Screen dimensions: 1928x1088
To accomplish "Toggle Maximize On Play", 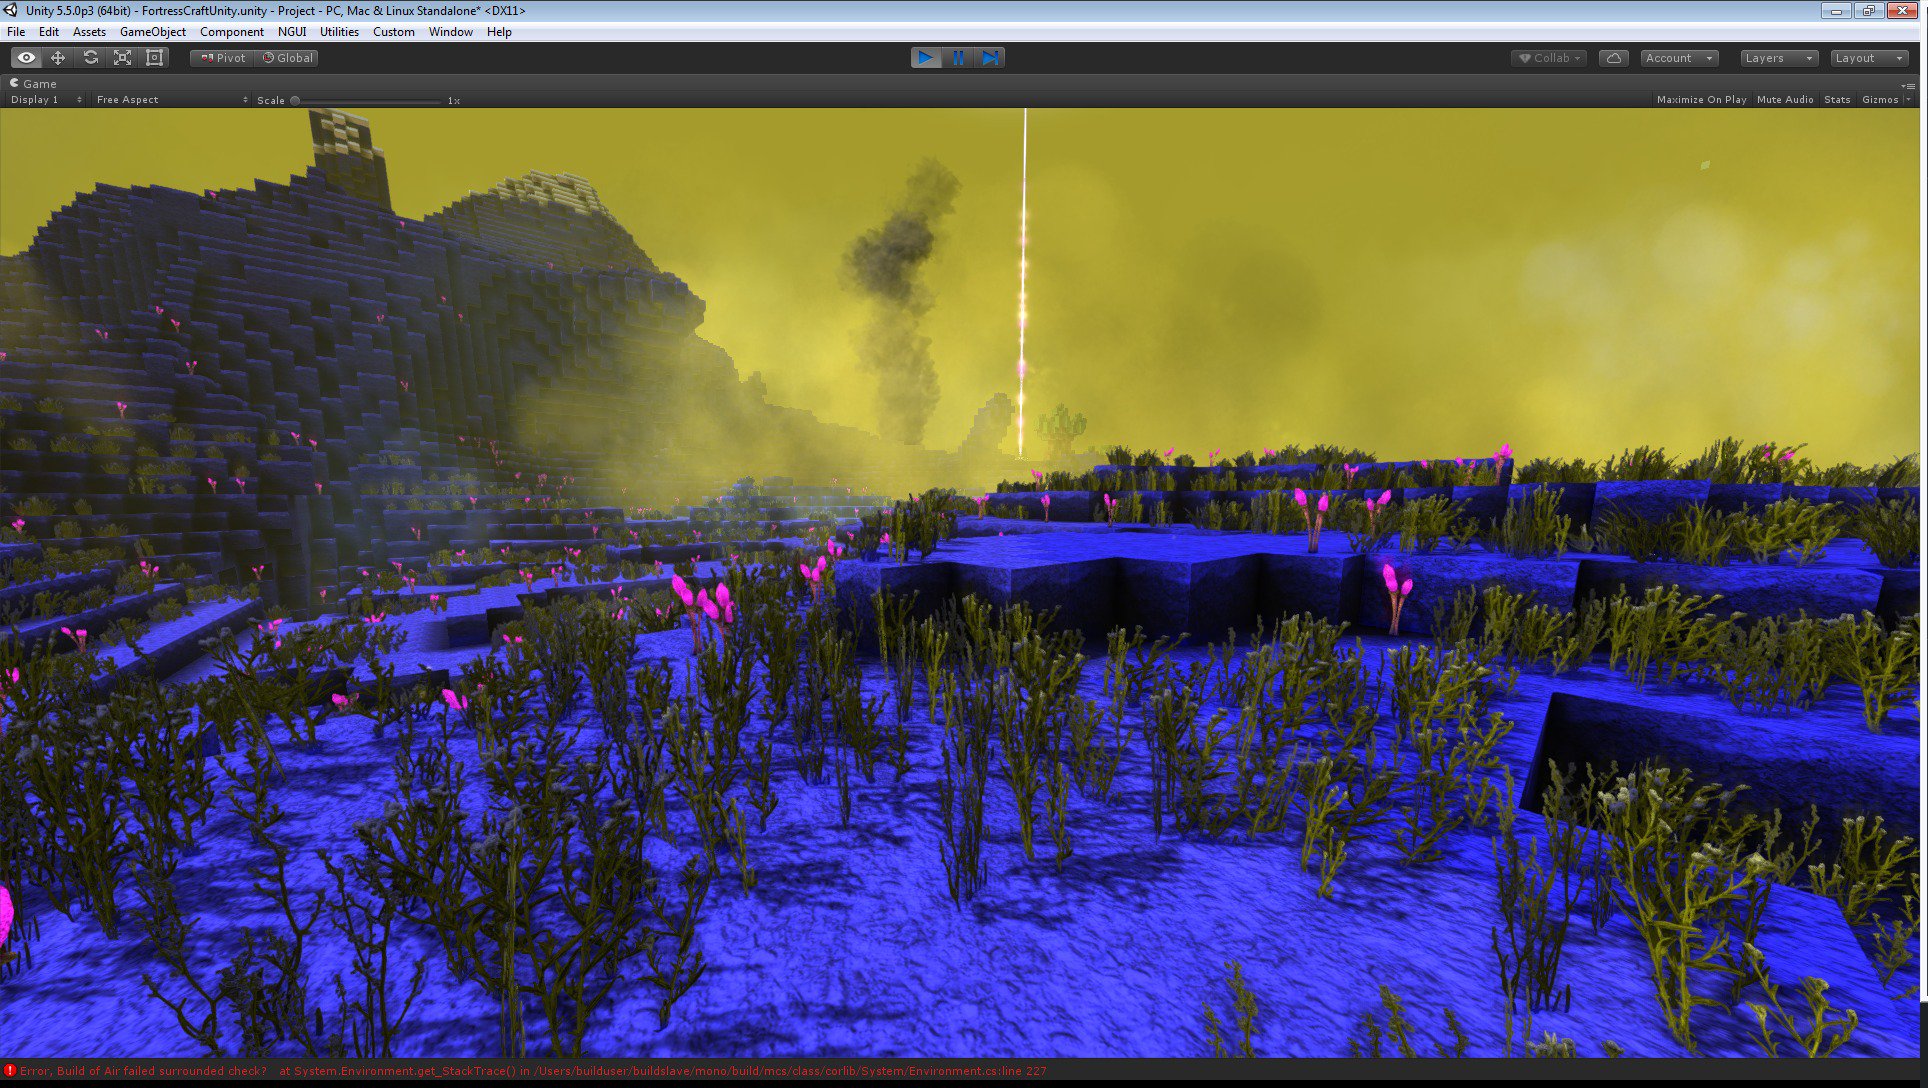I will pyautogui.click(x=1701, y=100).
